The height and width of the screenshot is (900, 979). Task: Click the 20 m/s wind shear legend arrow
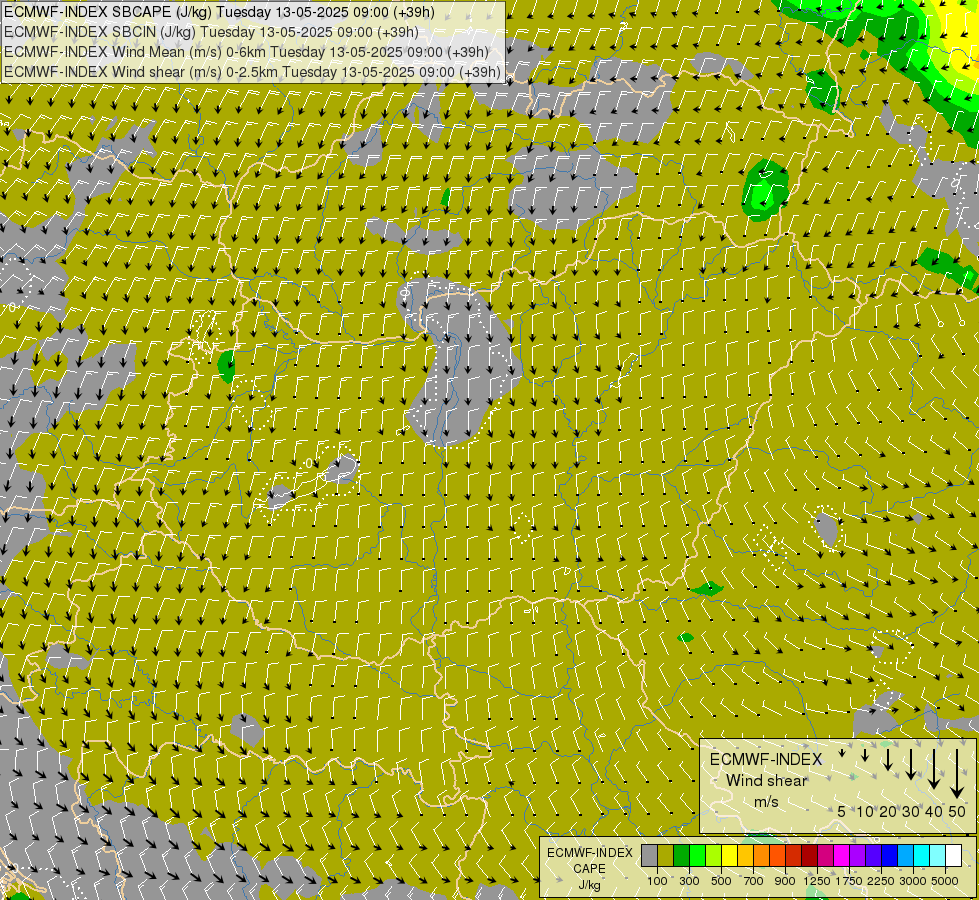(x=888, y=759)
